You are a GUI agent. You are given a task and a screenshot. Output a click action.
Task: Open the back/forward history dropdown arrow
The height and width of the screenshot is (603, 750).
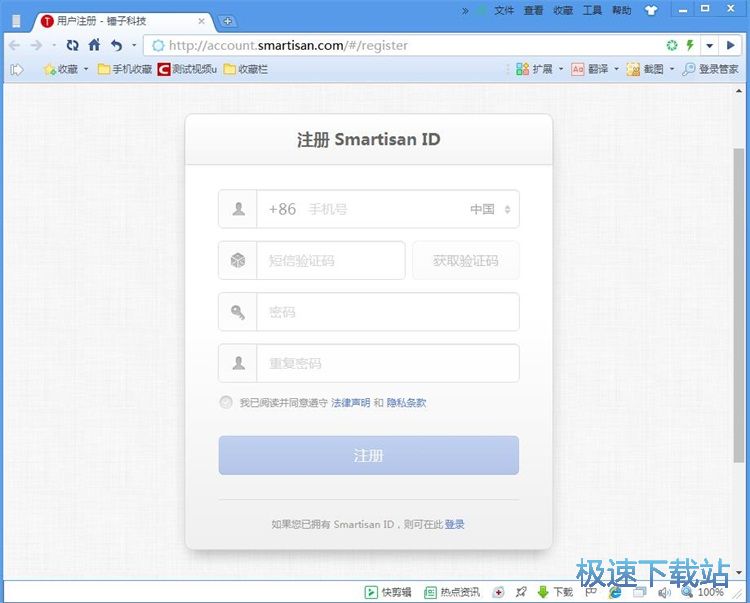54,45
